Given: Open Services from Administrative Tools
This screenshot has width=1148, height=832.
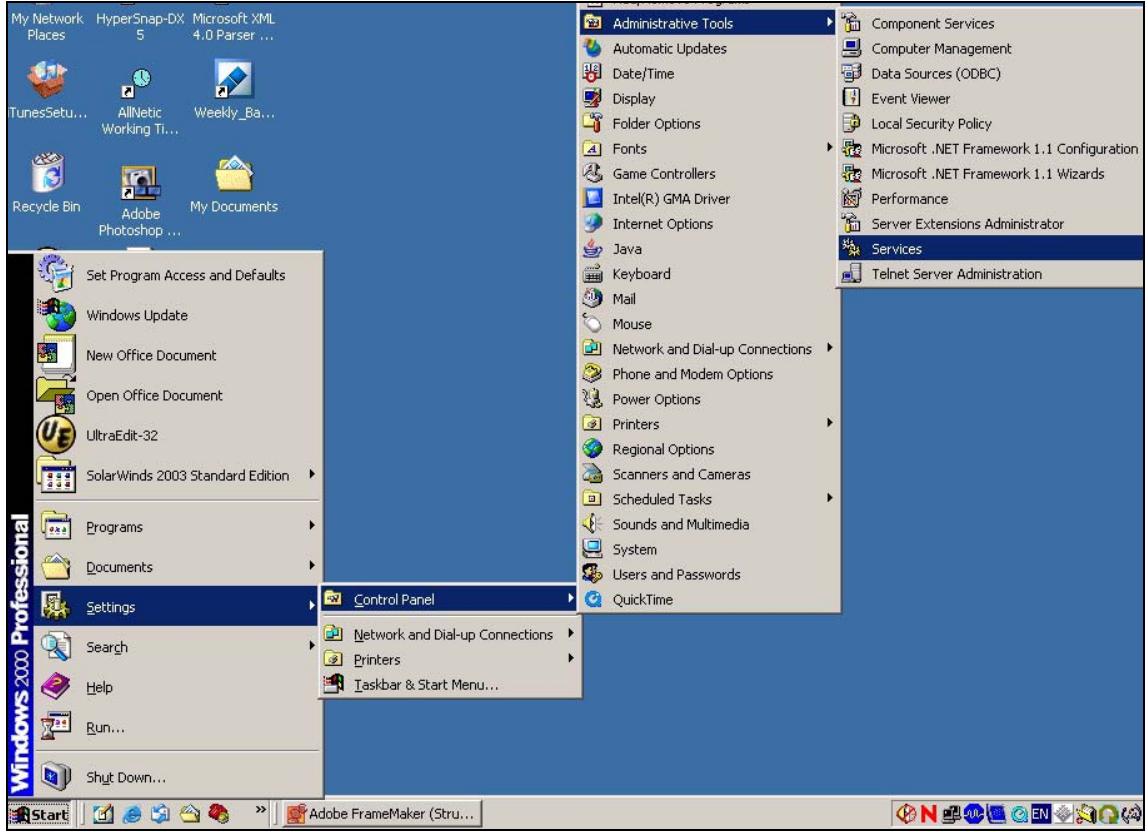Looking at the screenshot, I should pos(991,248).
